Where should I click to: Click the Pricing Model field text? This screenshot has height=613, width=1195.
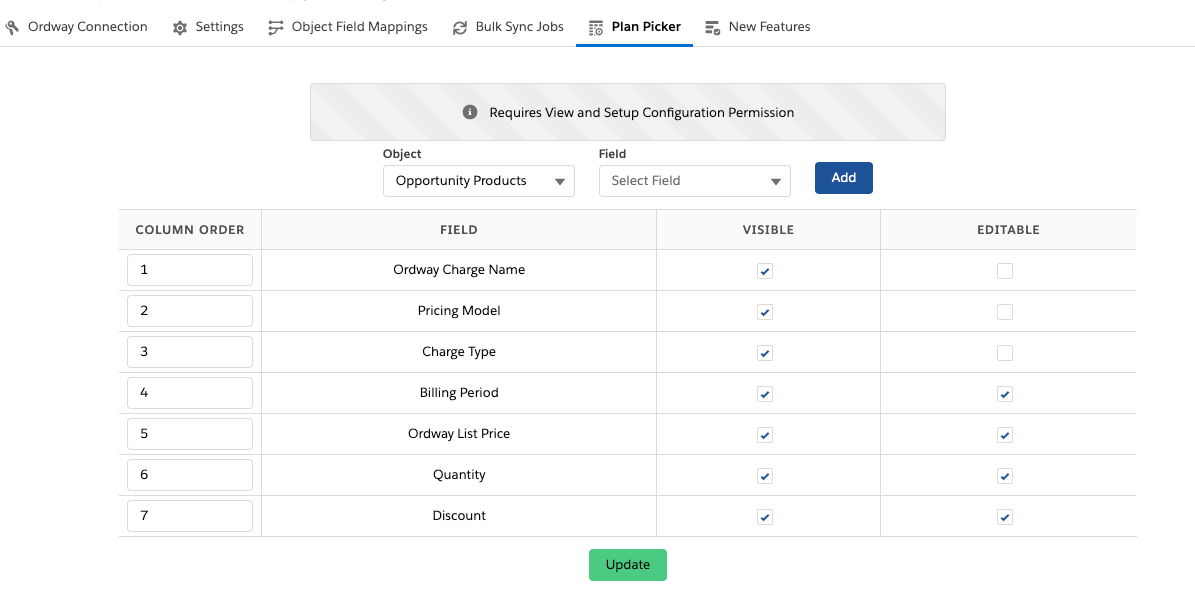[x=459, y=311]
